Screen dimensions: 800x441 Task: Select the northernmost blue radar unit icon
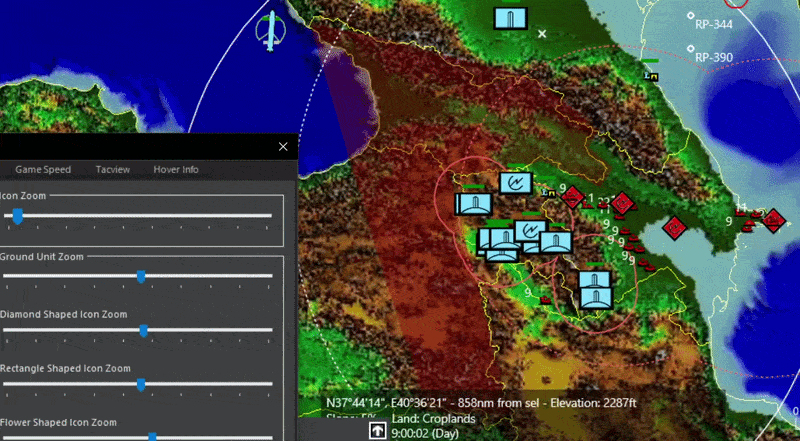(x=516, y=183)
